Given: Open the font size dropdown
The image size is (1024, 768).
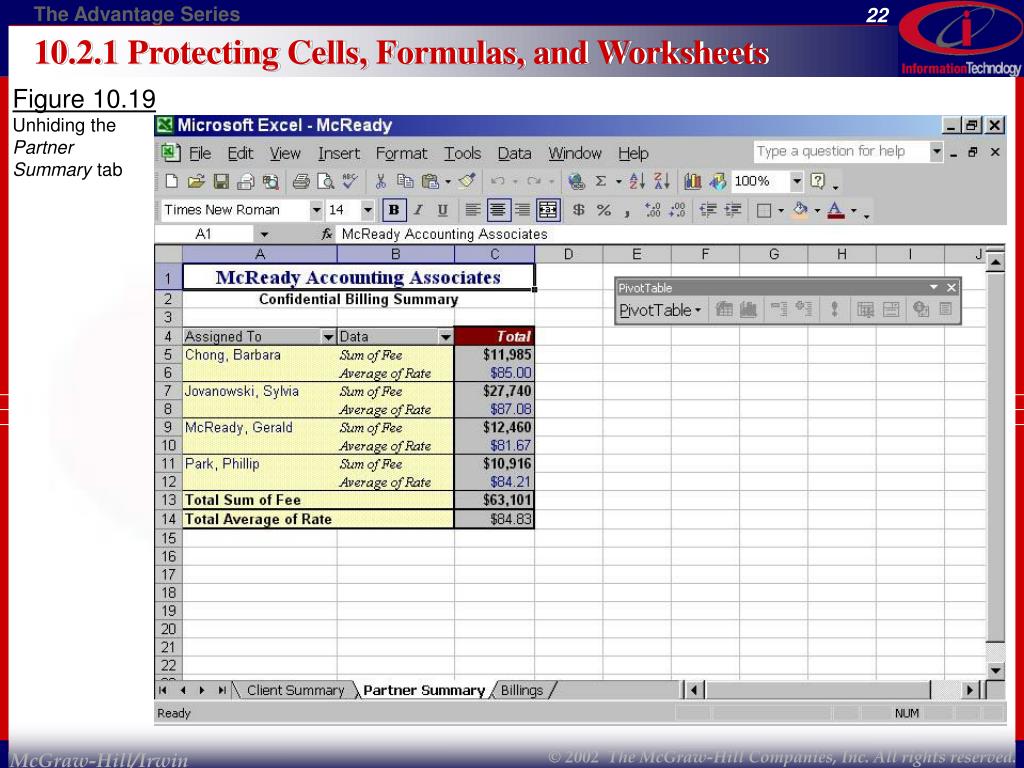Looking at the screenshot, I should click(x=368, y=210).
